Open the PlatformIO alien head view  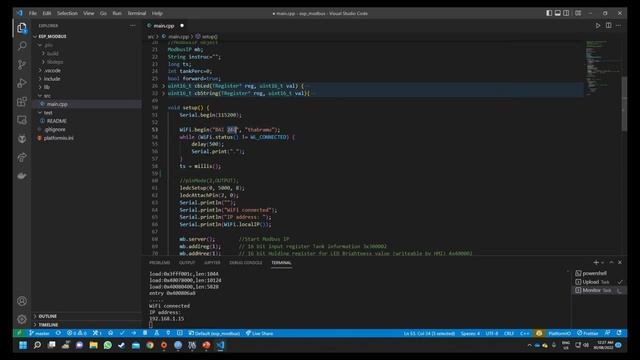[x=22, y=139]
